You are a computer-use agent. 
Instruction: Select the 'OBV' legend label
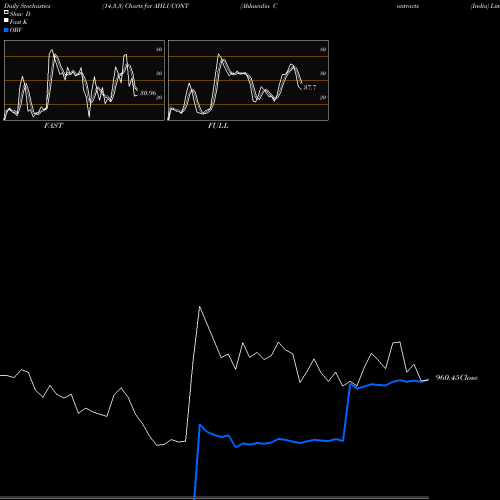click(x=16, y=30)
